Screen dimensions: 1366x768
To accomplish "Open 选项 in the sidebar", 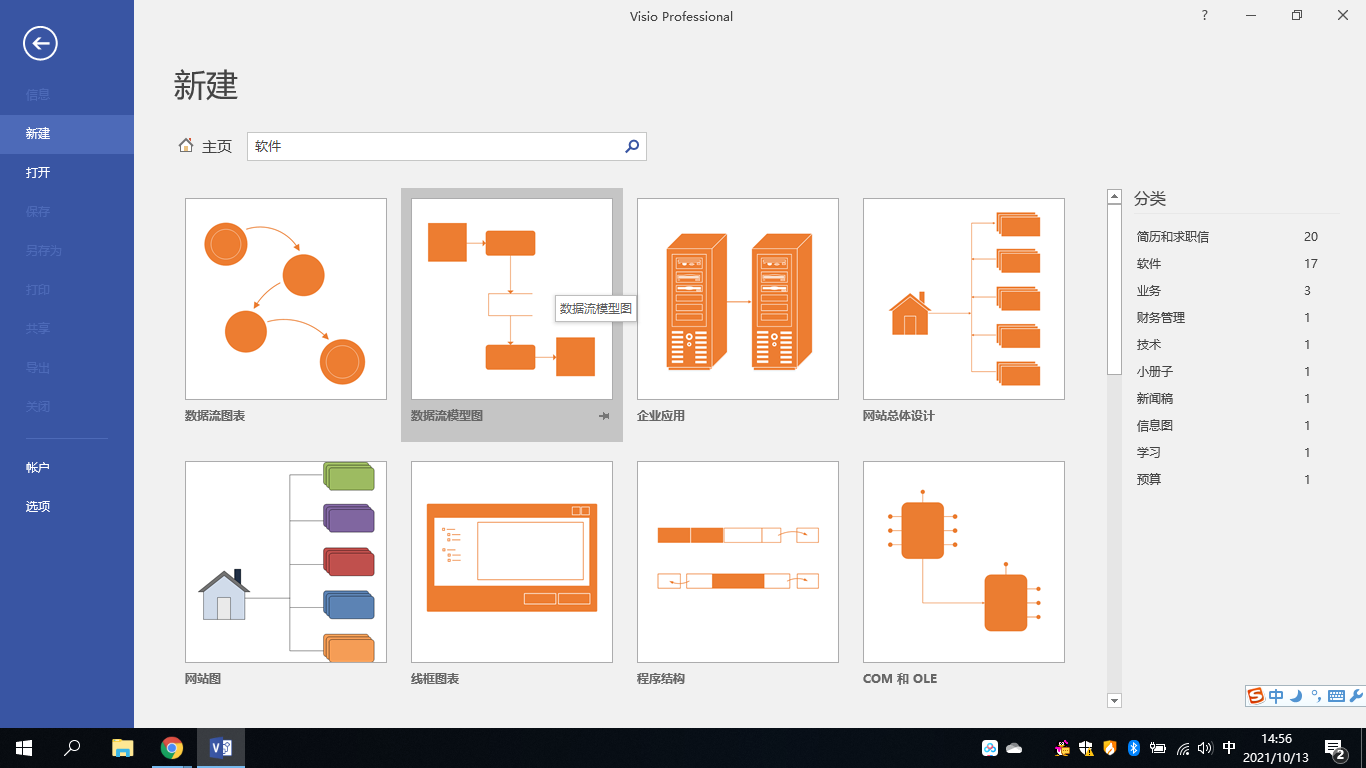I will (x=38, y=507).
